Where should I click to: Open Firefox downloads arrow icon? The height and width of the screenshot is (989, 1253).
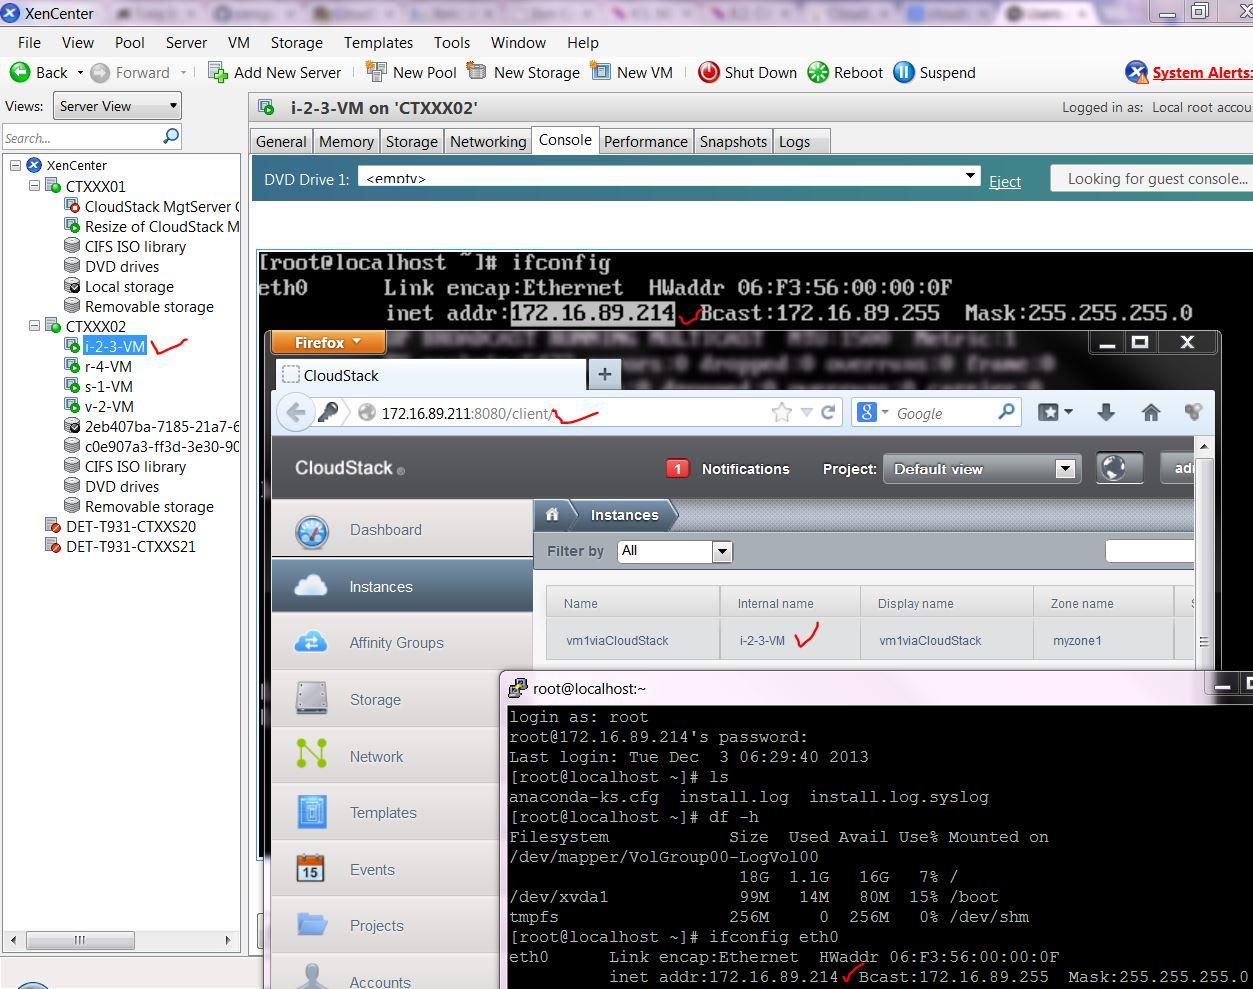[x=1106, y=412]
